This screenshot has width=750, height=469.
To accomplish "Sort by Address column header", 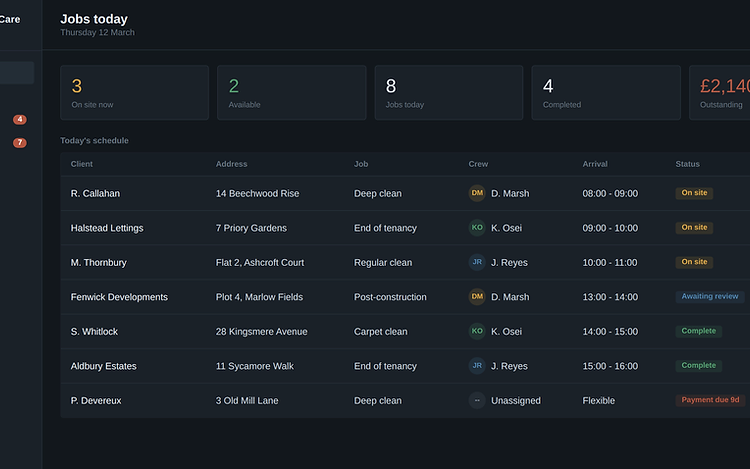I will tap(232, 164).
